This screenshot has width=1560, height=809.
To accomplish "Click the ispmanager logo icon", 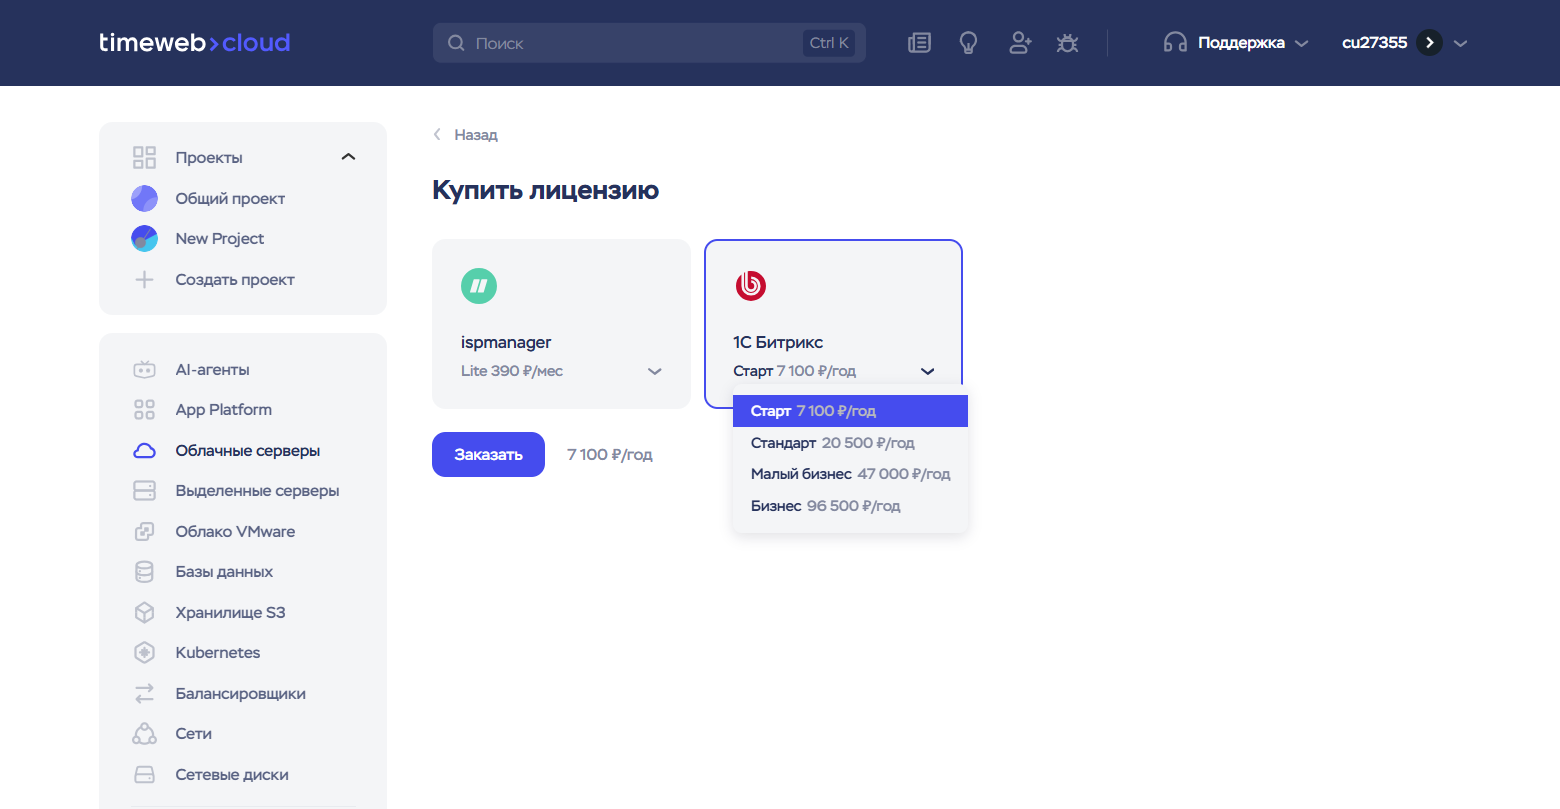I will [x=479, y=286].
